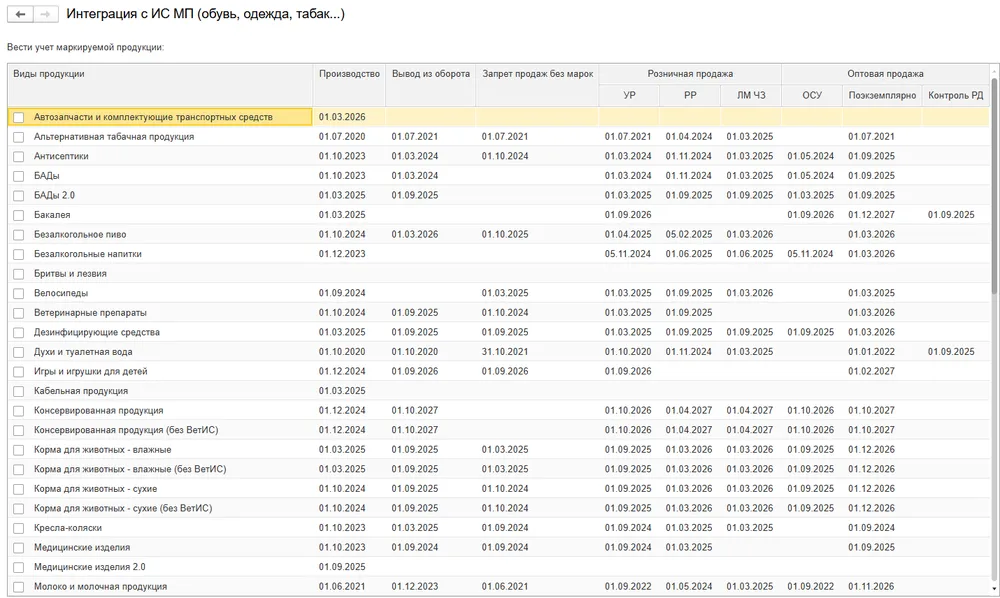Click the Оптовая продажа group header
1000x598 pixels.
885,74
